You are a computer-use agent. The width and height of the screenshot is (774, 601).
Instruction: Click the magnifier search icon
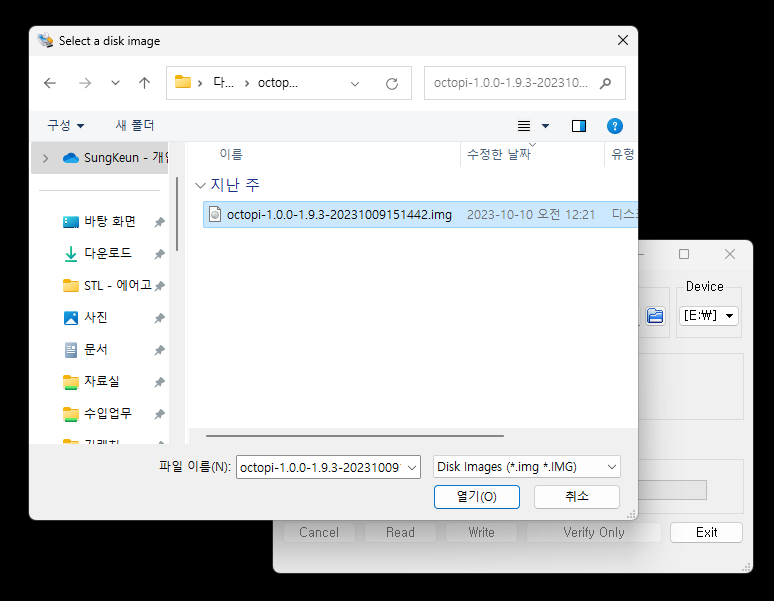(605, 83)
